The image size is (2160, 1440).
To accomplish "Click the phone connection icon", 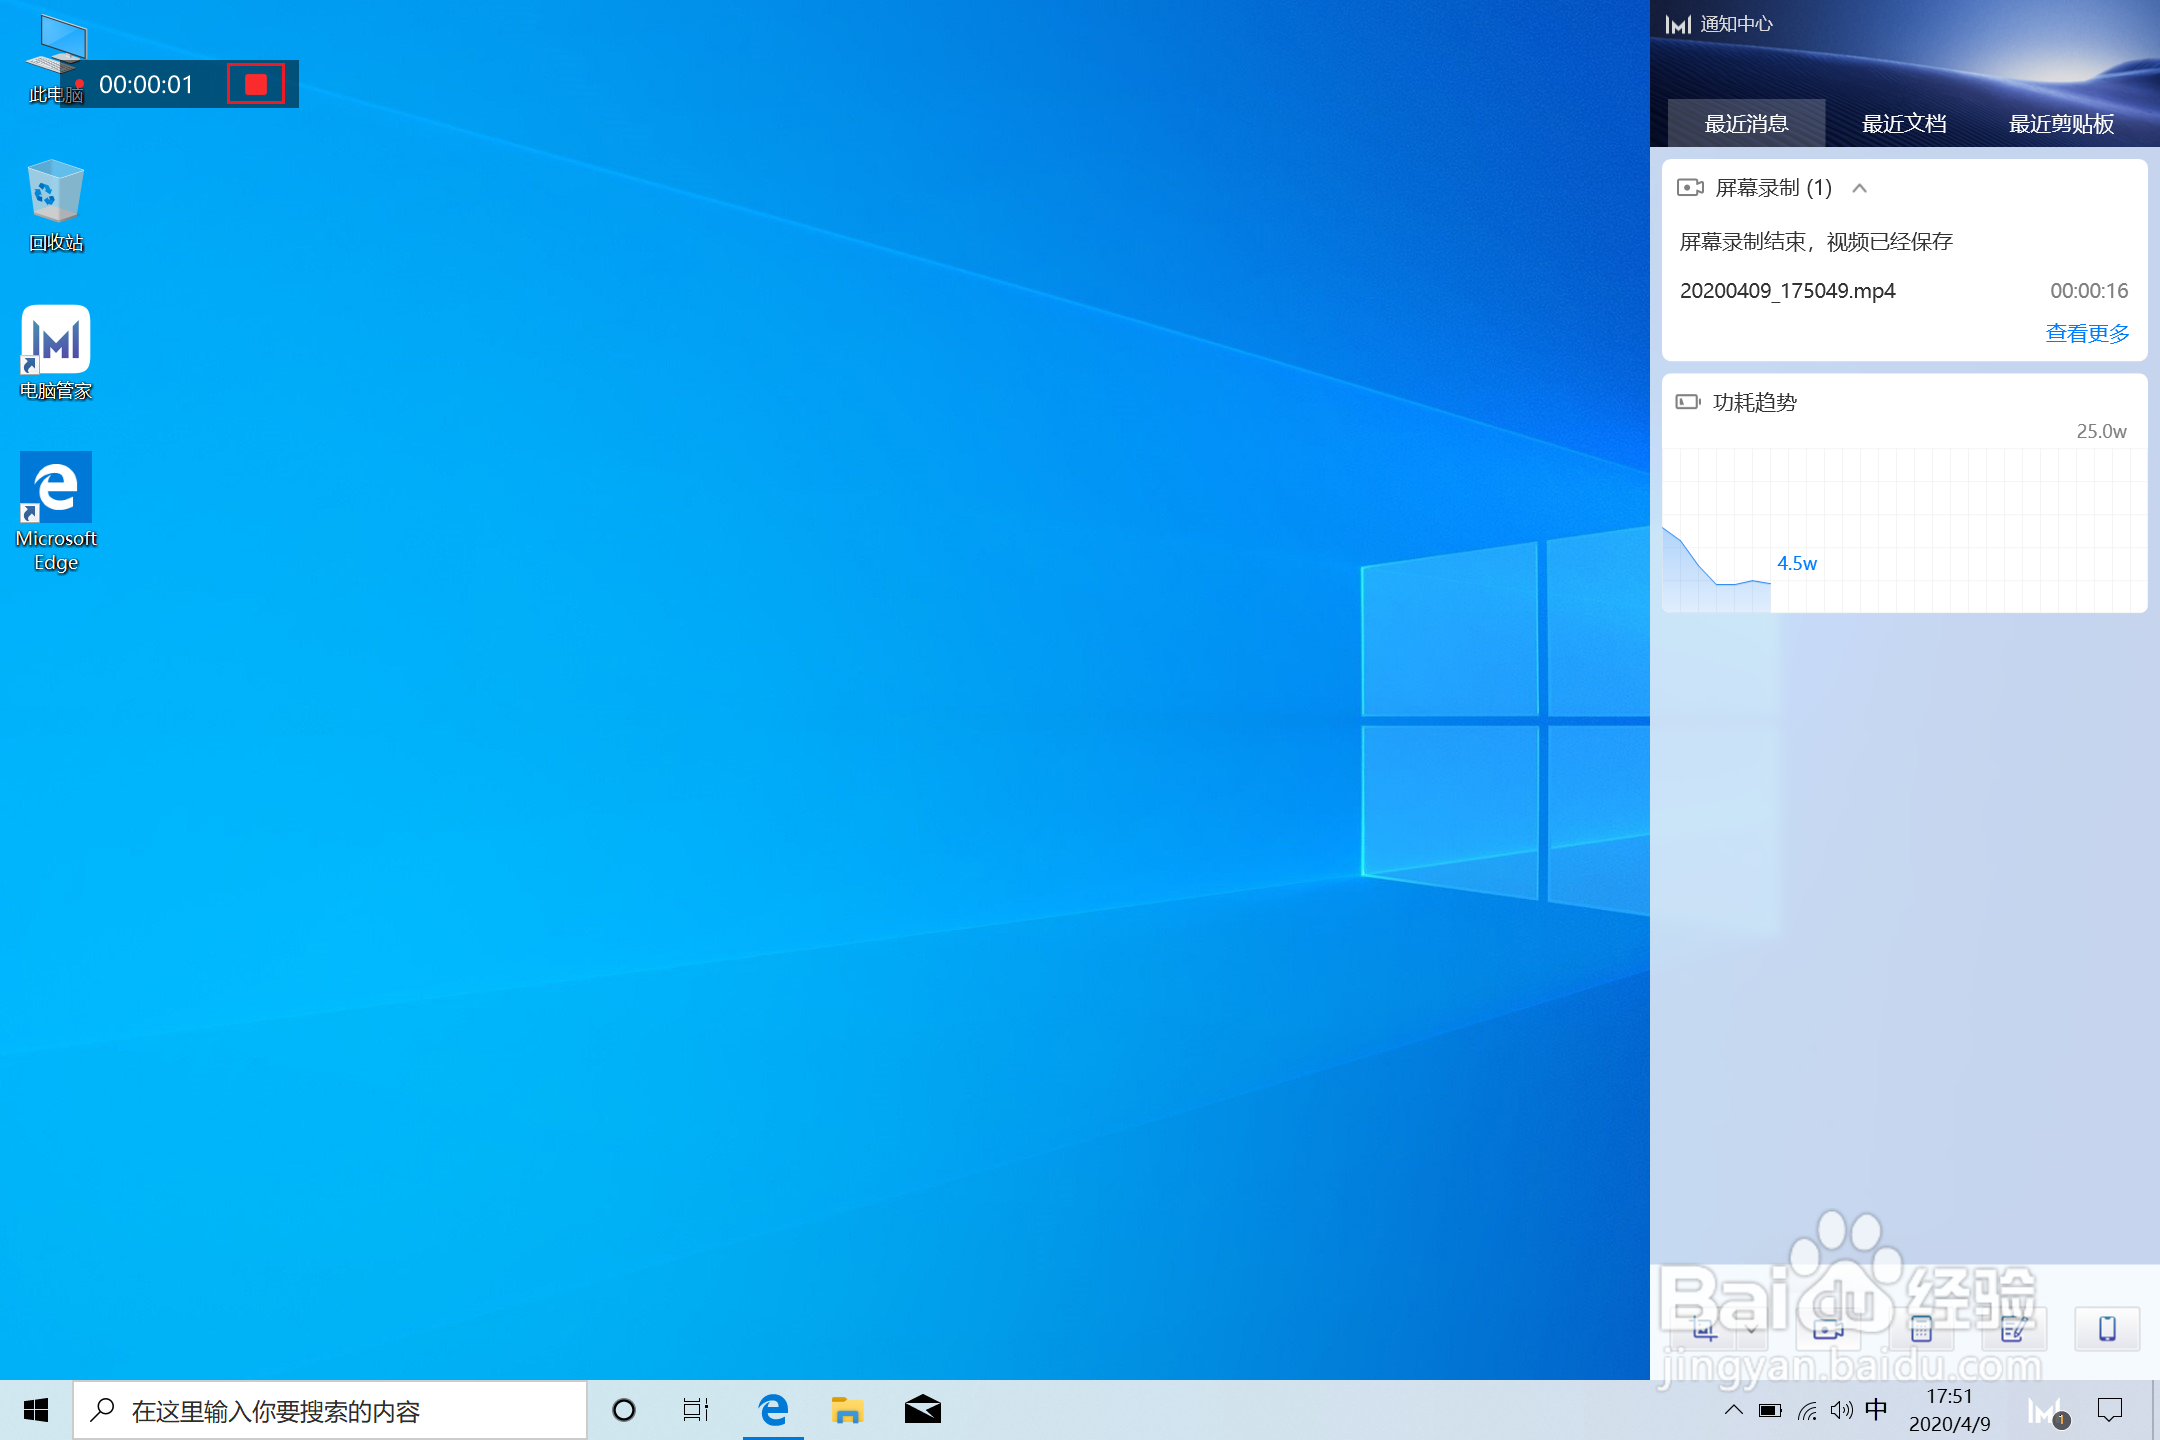I will click(x=2107, y=1329).
